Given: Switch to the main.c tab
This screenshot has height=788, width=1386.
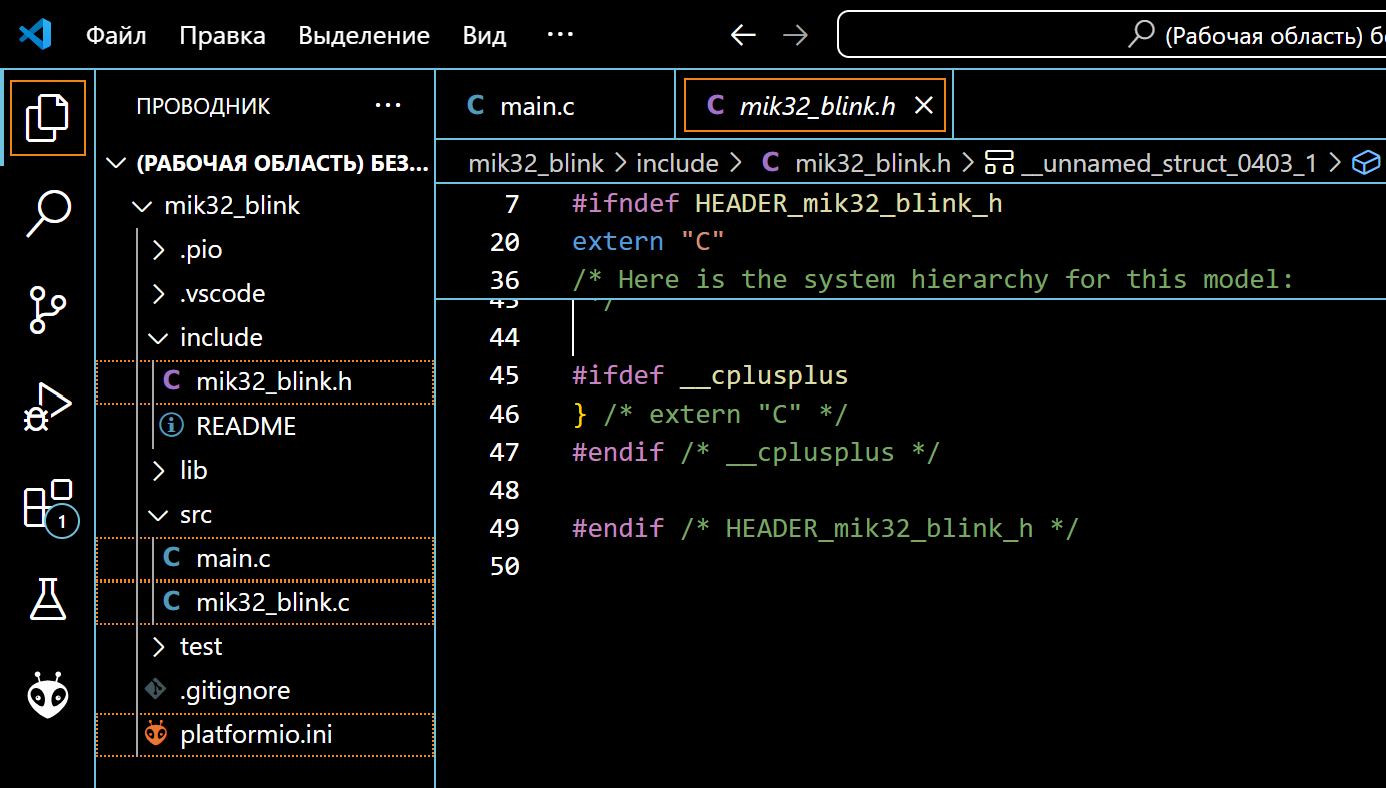Looking at the screenshot, I should pos(538,104).
